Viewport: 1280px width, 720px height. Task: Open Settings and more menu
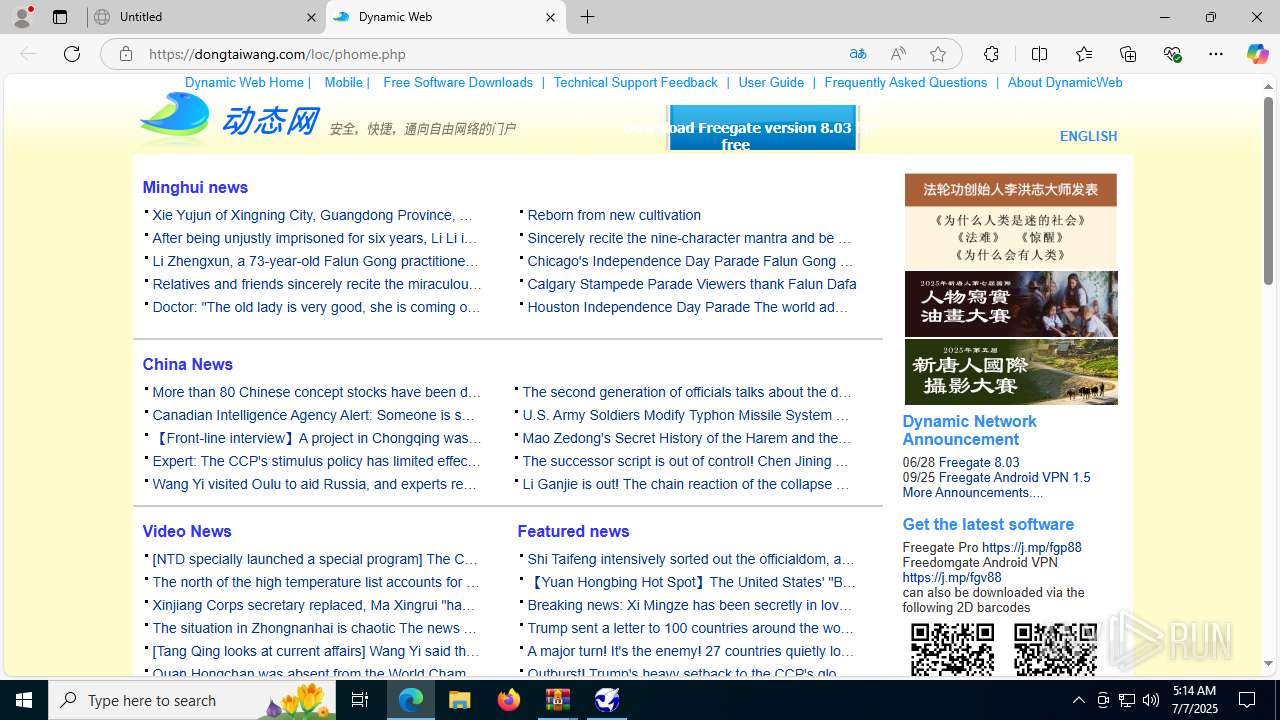[x=1216, y=54]
